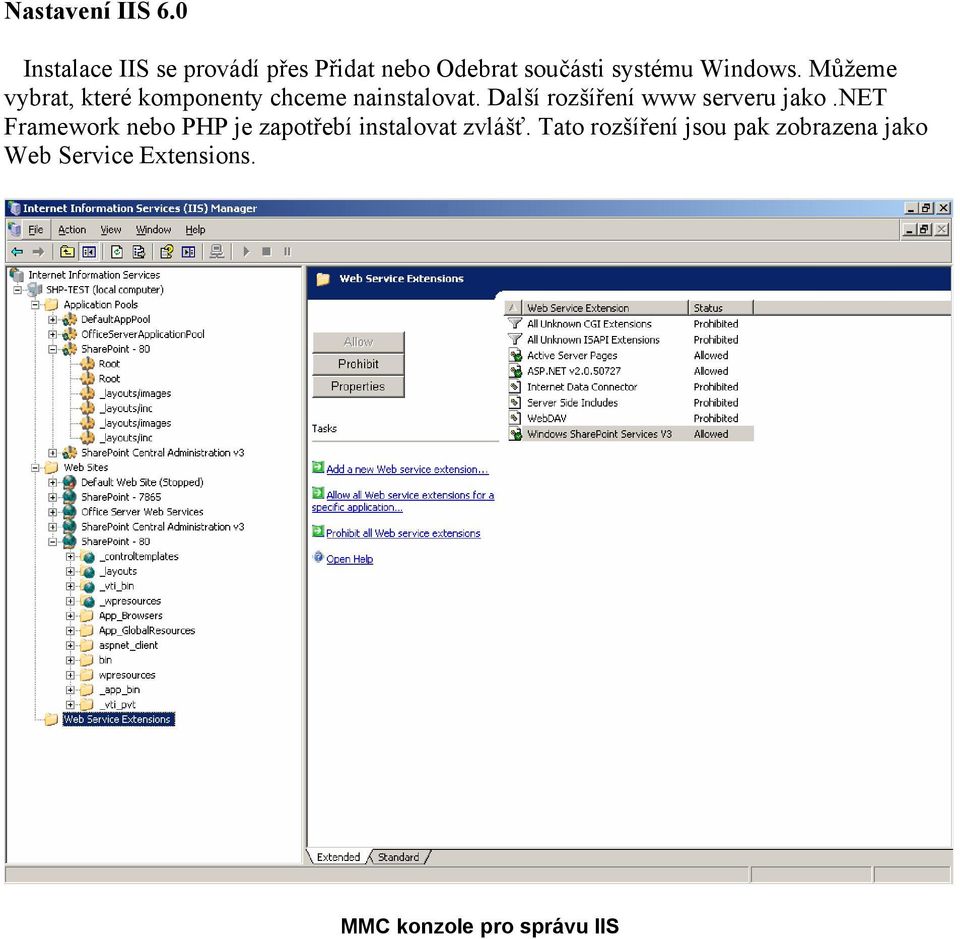The image size is (960, 939).
Task: Open the View menu
Action: coord(111,230)
